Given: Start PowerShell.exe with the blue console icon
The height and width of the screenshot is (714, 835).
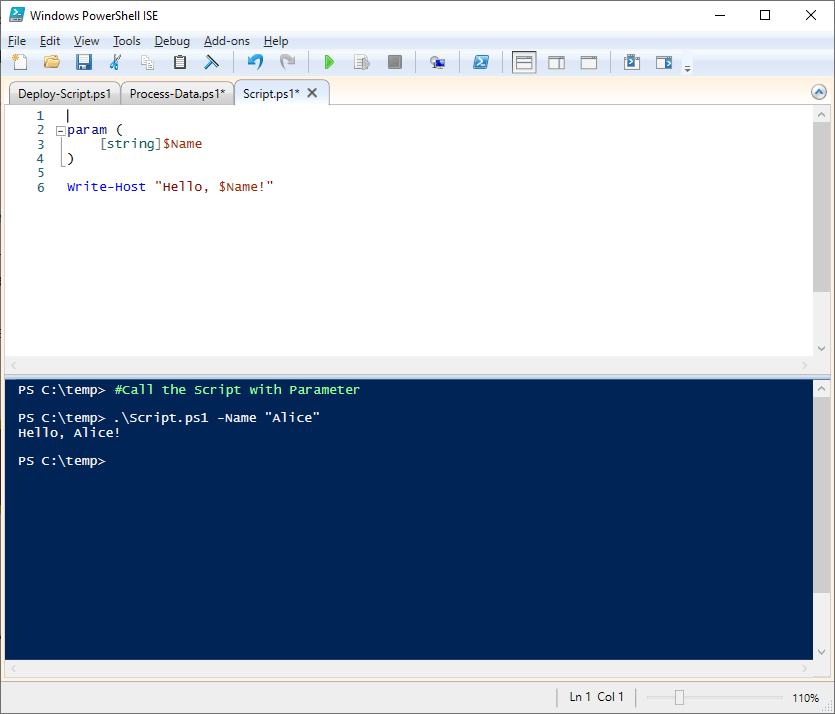Looking at the screenshot, I should [481, 62].
